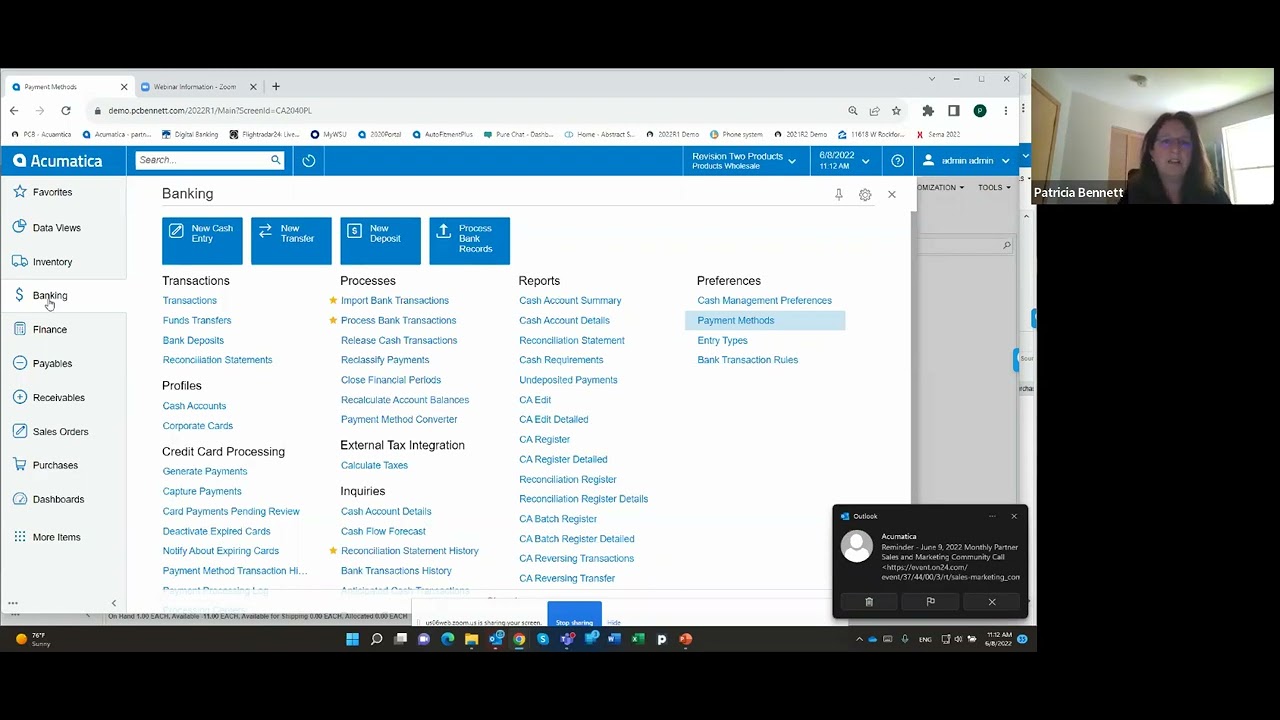This screenshot has width=1280, height=720.
Task: Click New Transfer tile
Action: [291, 241]
